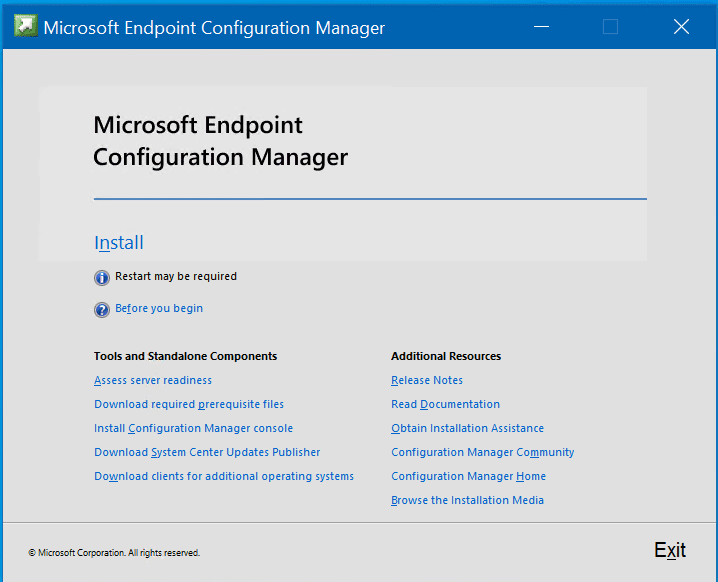Browse the Installation Media

pos(468,500)
